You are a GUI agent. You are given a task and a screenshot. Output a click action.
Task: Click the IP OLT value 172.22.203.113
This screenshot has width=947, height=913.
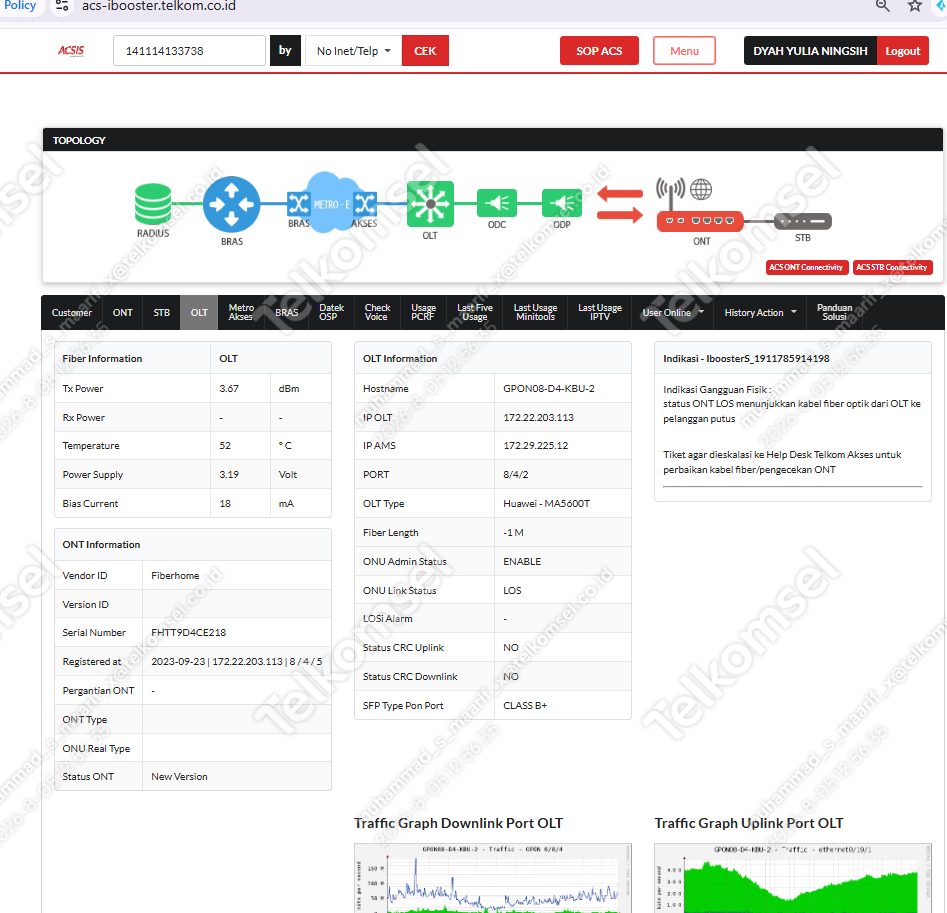(538, 417)
